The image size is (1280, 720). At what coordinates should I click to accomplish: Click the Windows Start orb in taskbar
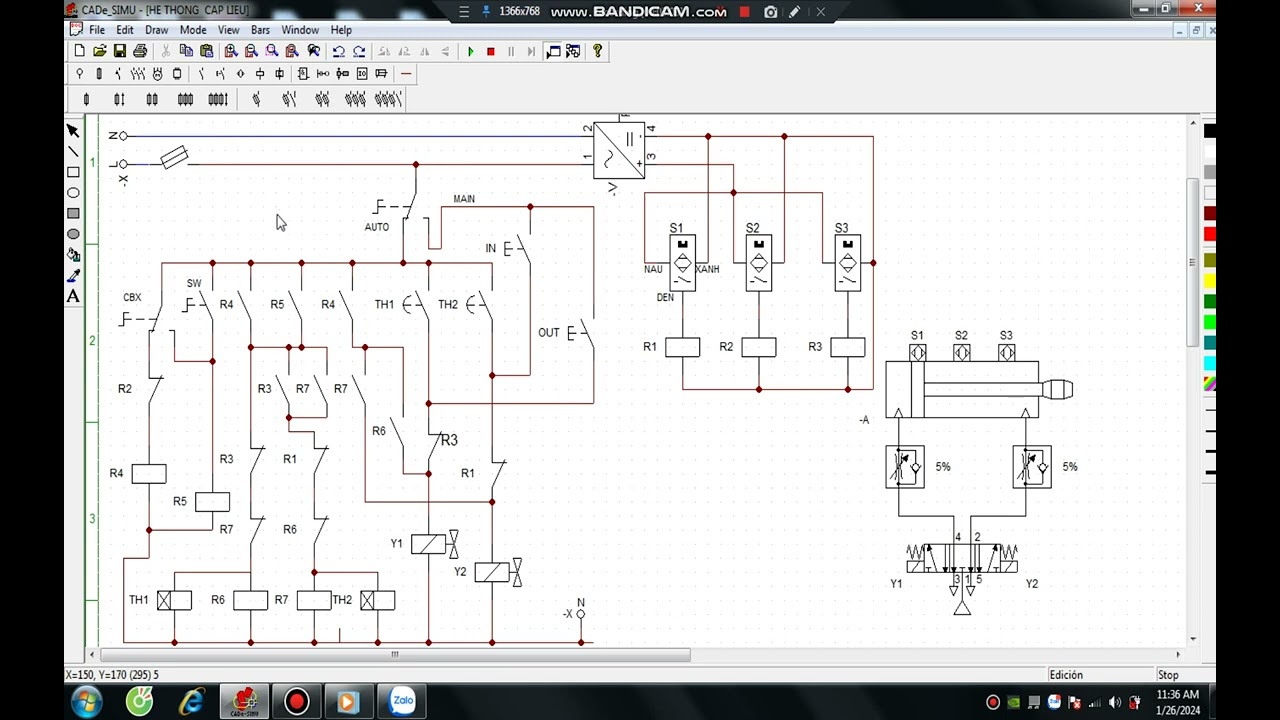pyautogui.click(x=87, y=701)
